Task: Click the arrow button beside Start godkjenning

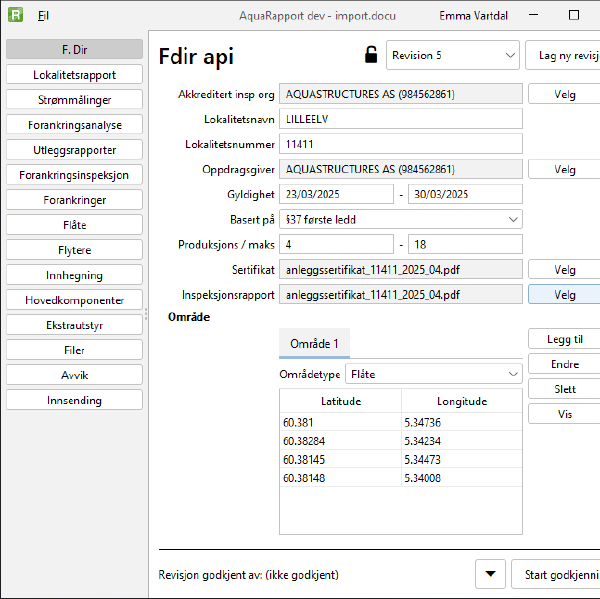Action: (490, 574)
